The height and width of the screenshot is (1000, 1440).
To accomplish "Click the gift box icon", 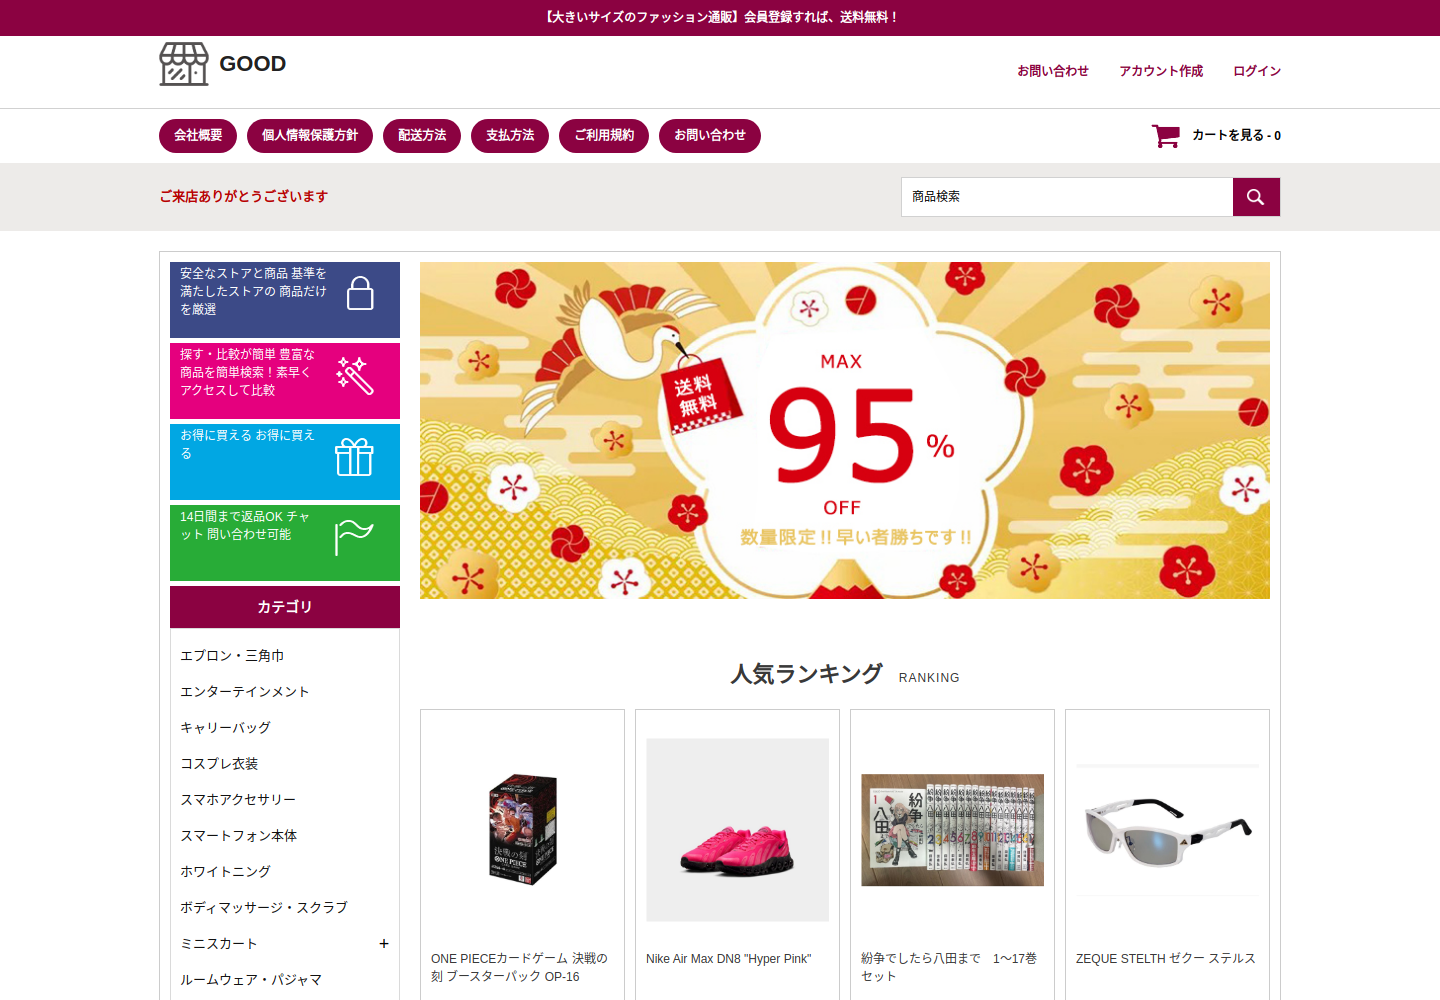I will (354, 457).
